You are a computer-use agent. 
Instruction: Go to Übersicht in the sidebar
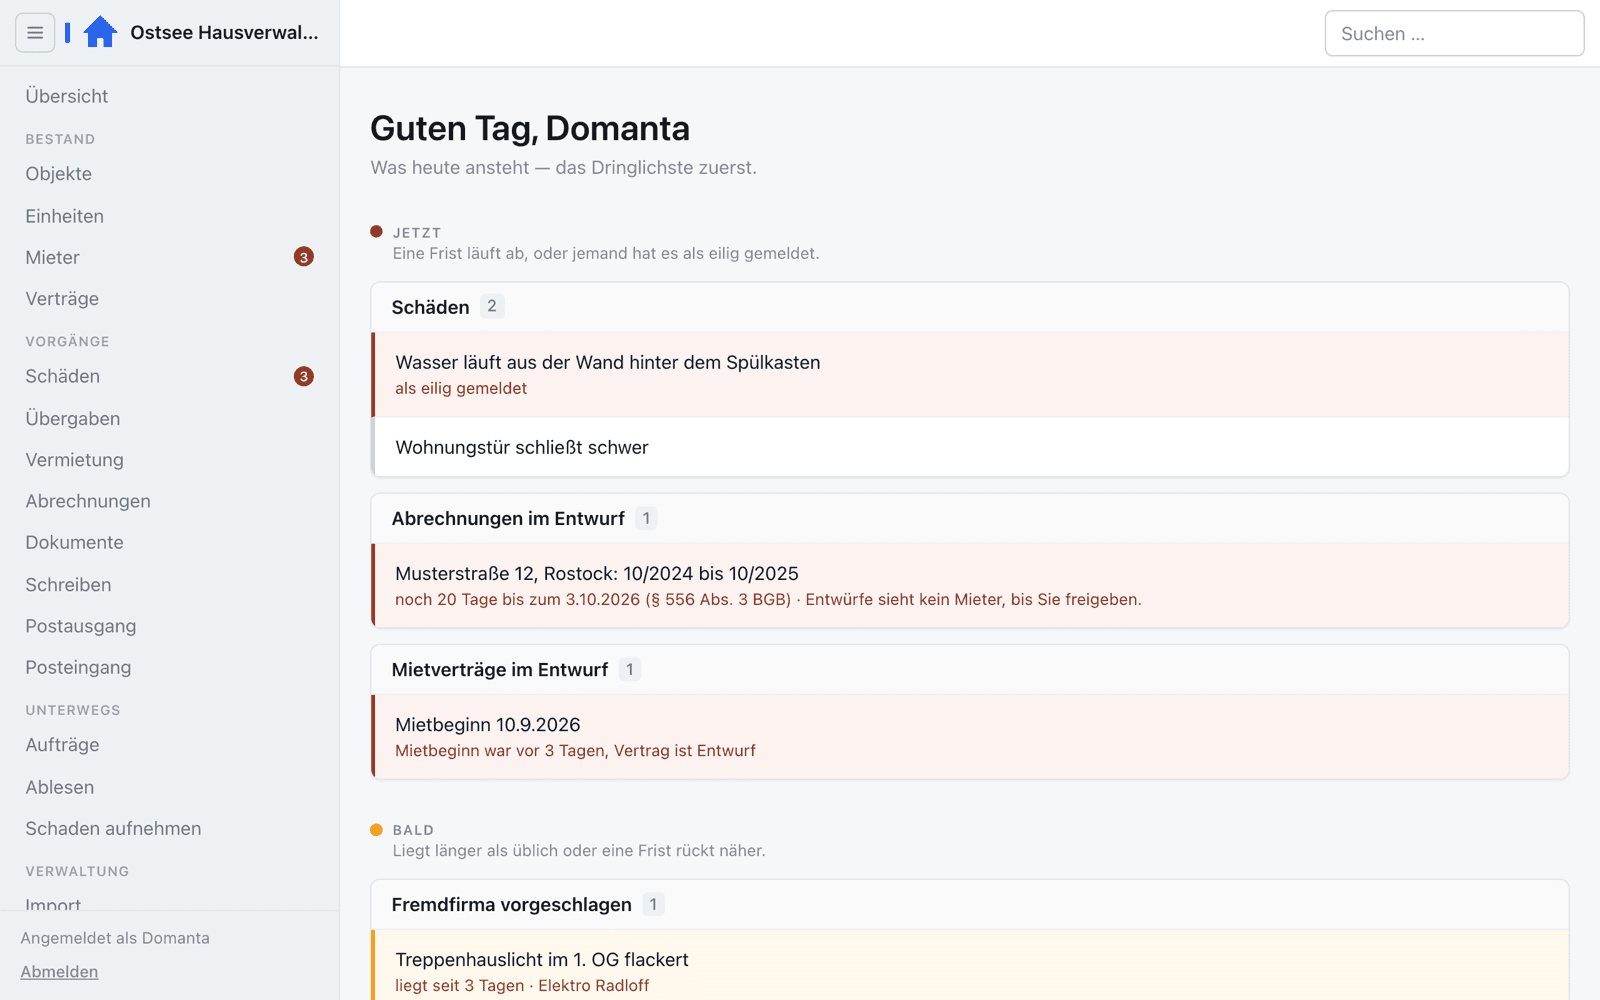(67, 96)
